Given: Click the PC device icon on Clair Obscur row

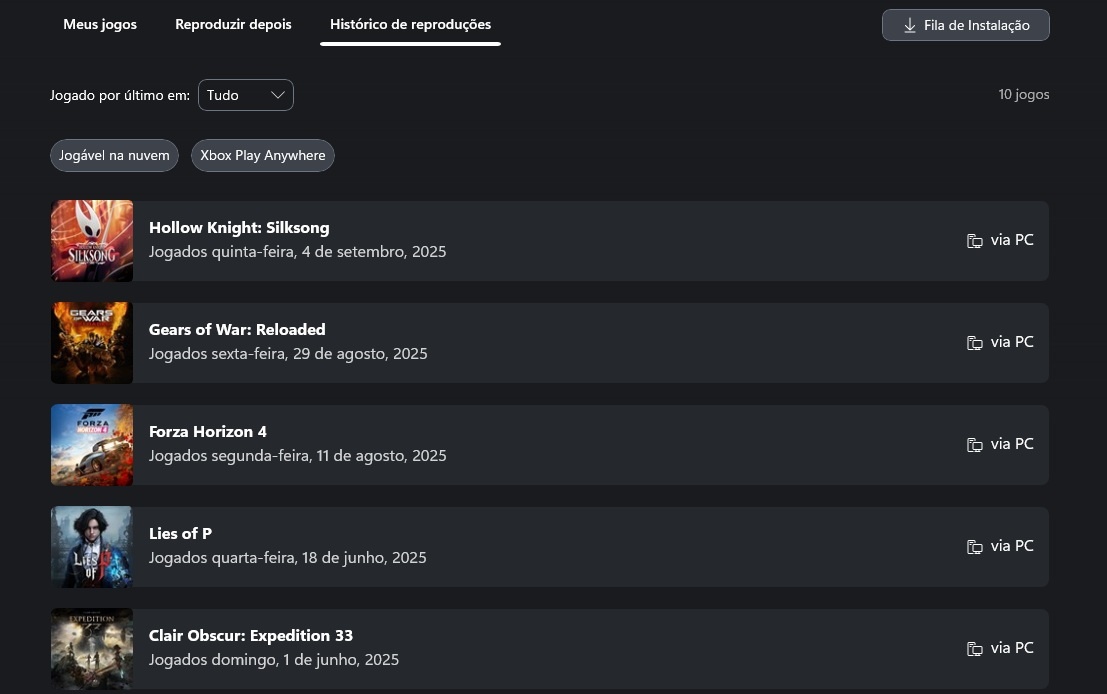Looking at the screenshot, I should (x=975, y=649).
